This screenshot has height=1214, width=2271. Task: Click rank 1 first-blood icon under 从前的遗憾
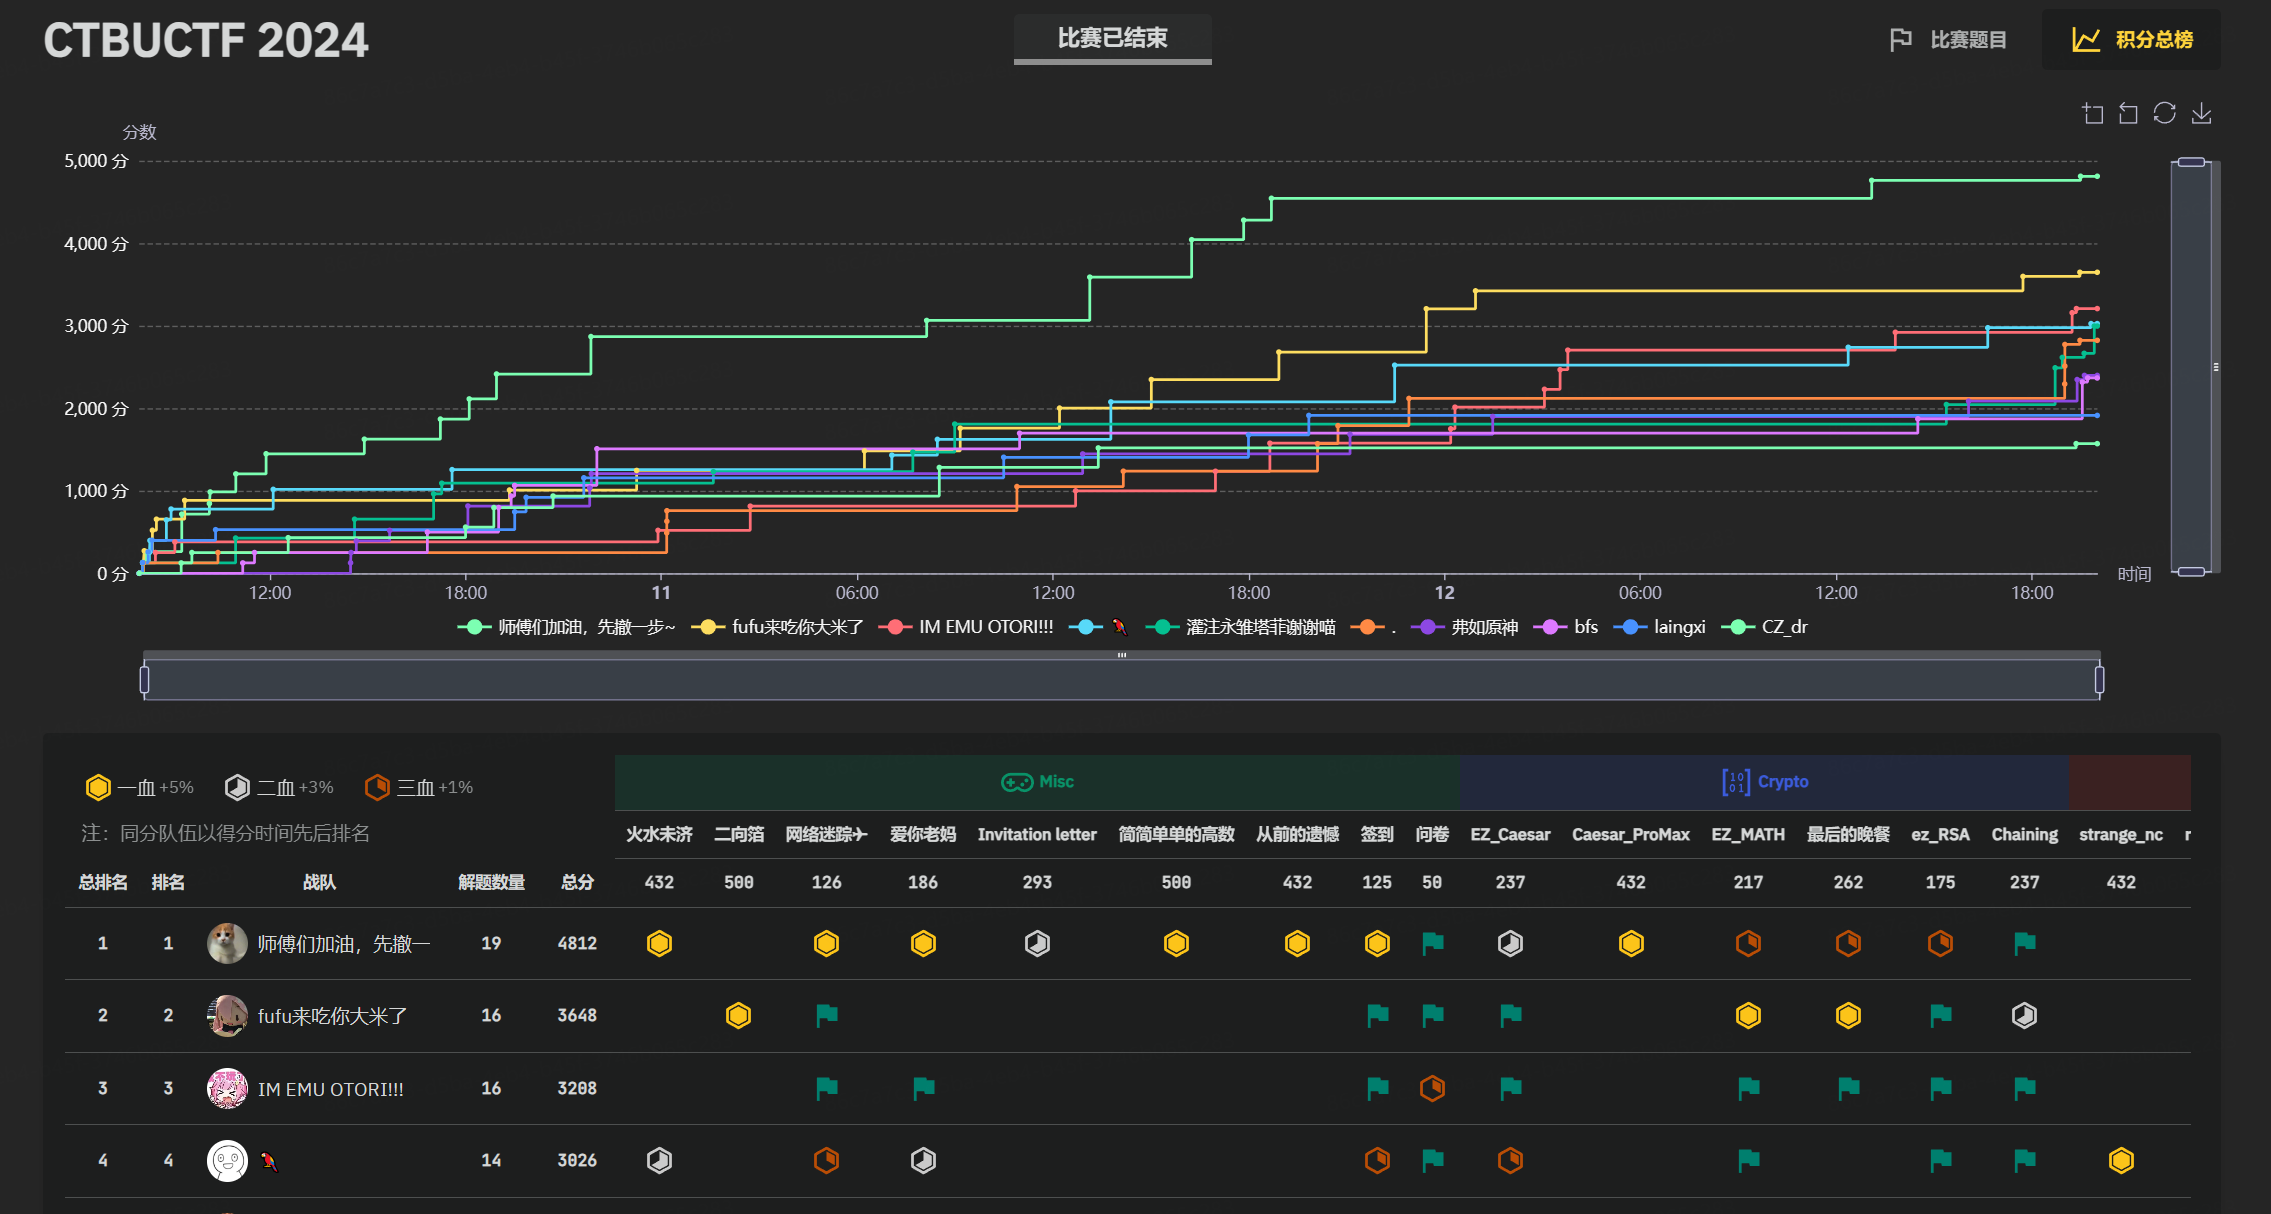tap(1297, 943)
